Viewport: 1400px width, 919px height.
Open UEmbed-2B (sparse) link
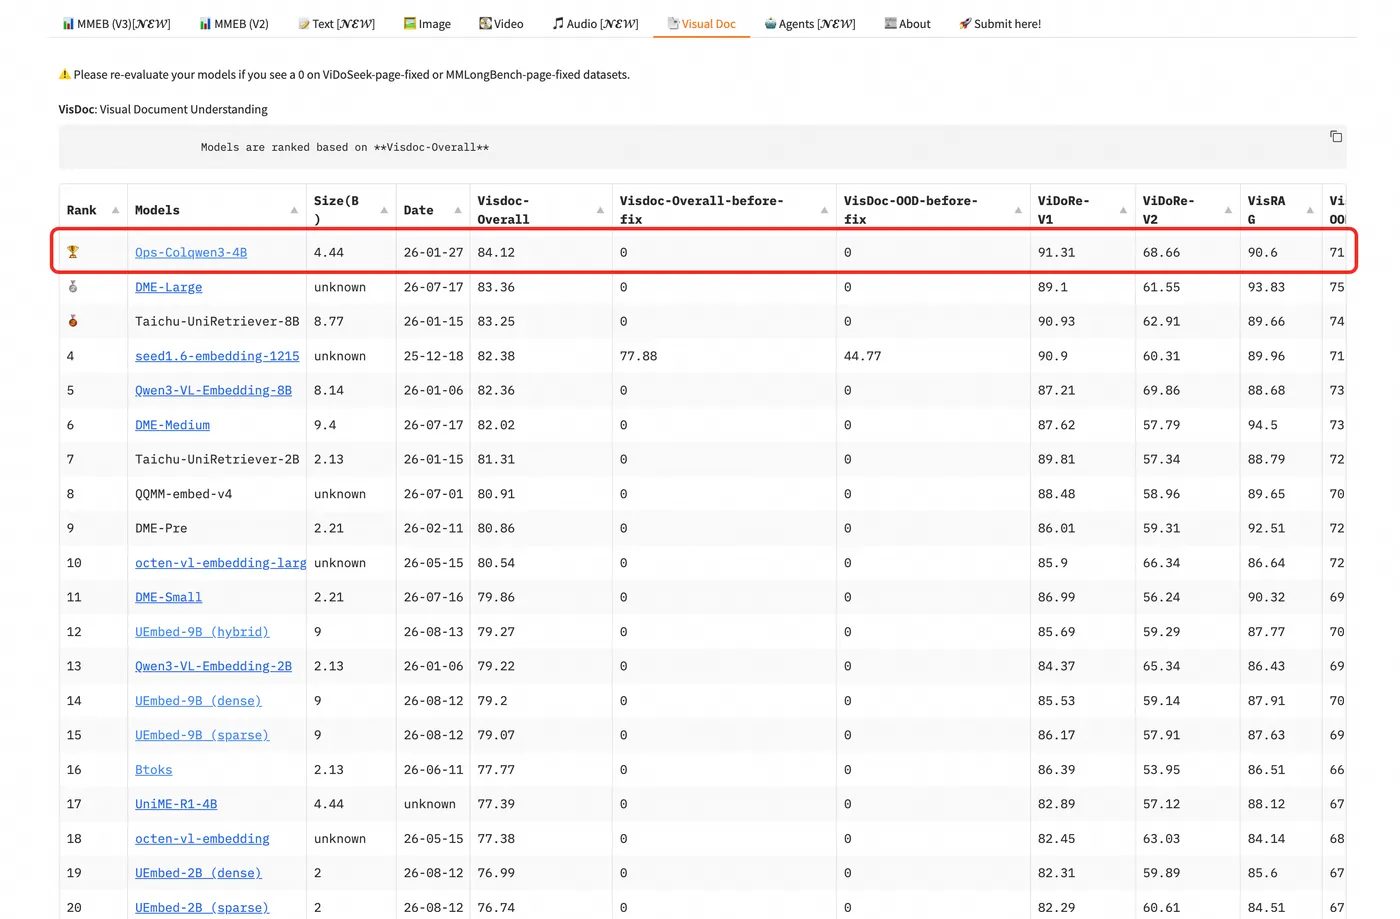point(202,908)
